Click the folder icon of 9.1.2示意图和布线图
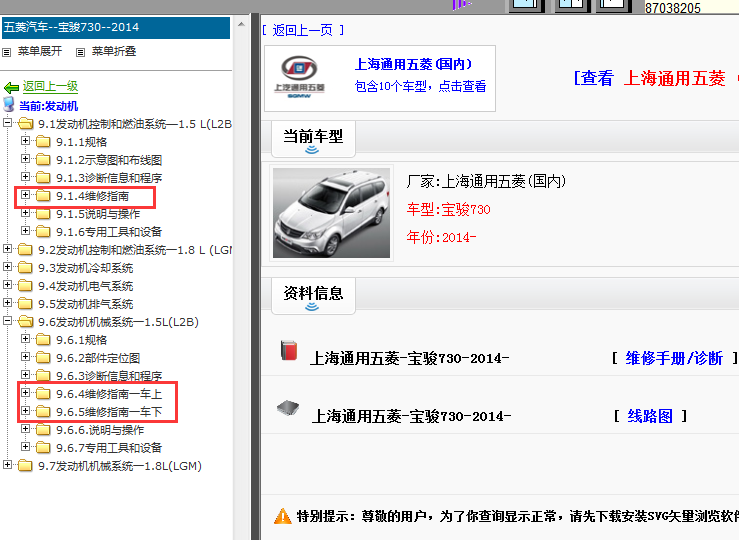Image resolution: width=739 pixels, height=540 pixels. [43, 159]
